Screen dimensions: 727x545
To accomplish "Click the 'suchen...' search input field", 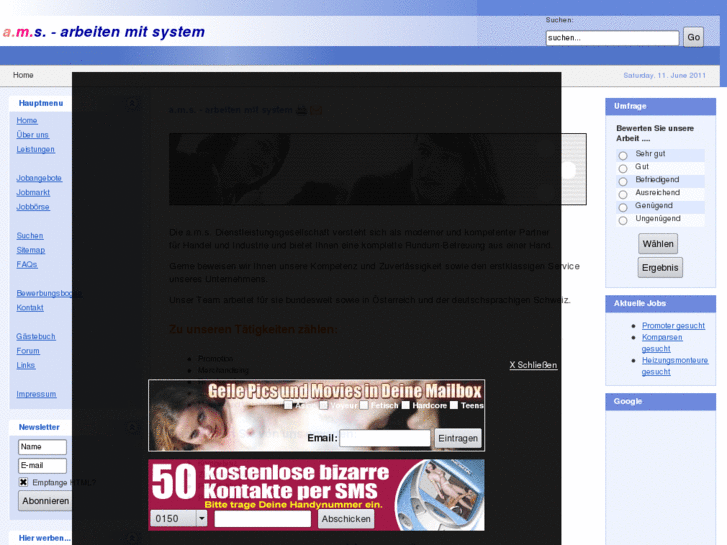I will click(x=612, y=38).
